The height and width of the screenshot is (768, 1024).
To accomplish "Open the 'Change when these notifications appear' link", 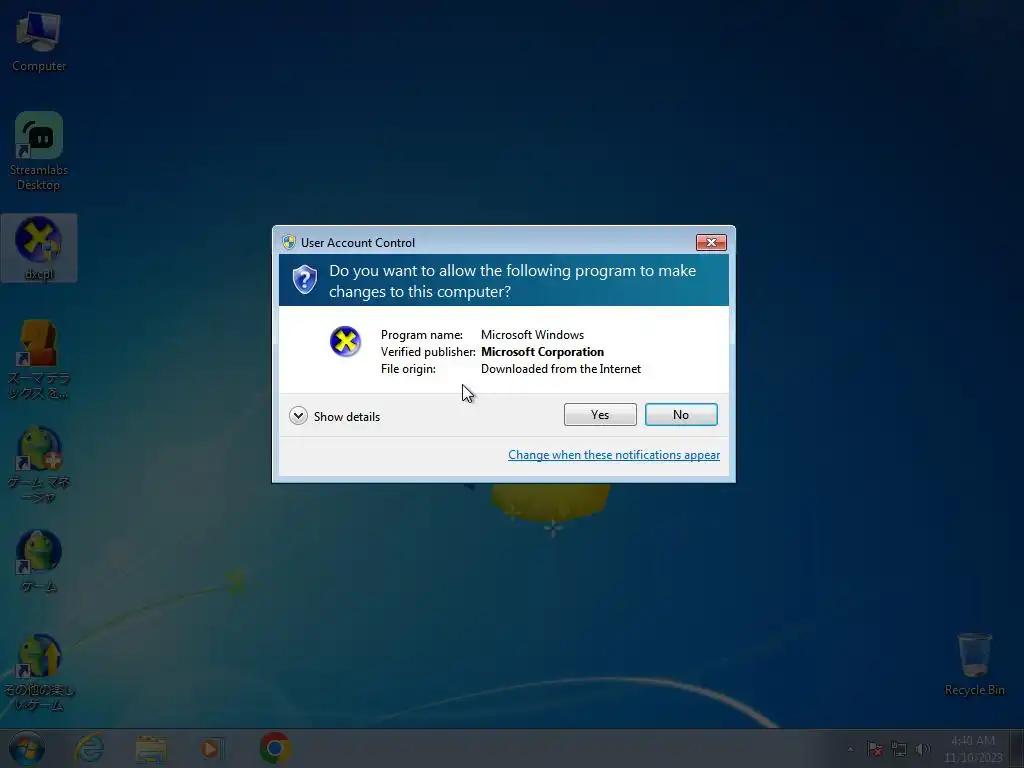I will (614, 455).
